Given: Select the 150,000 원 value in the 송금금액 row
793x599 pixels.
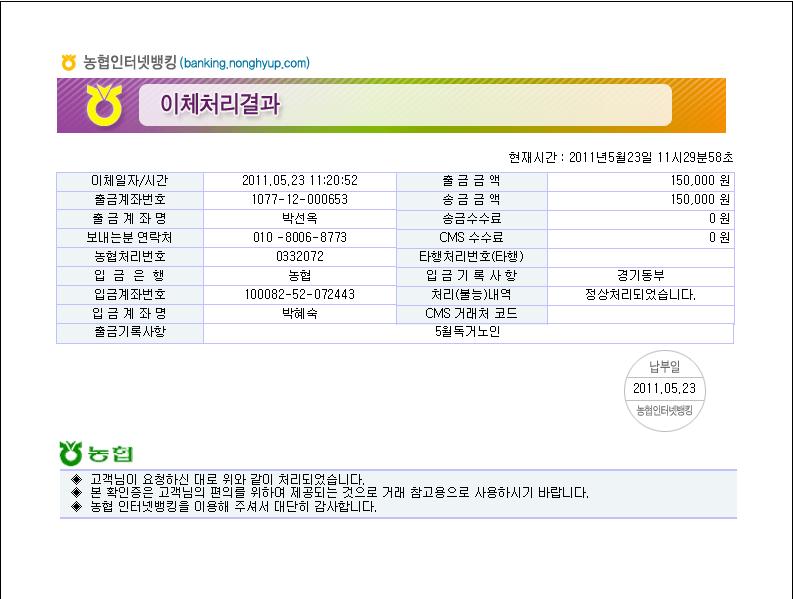Looking at the screenshot, I should 700,199.
